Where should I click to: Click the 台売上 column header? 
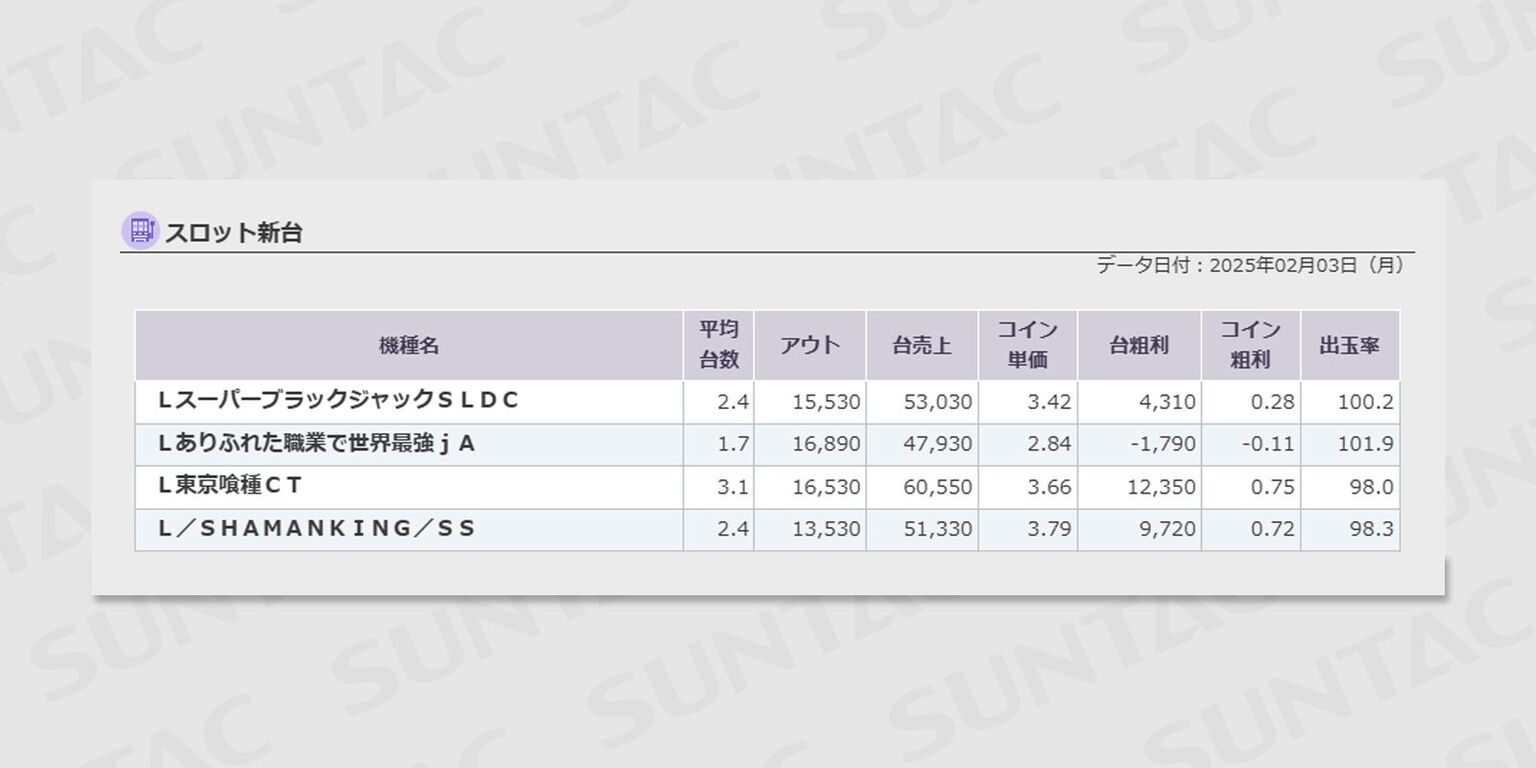(921, 346)
